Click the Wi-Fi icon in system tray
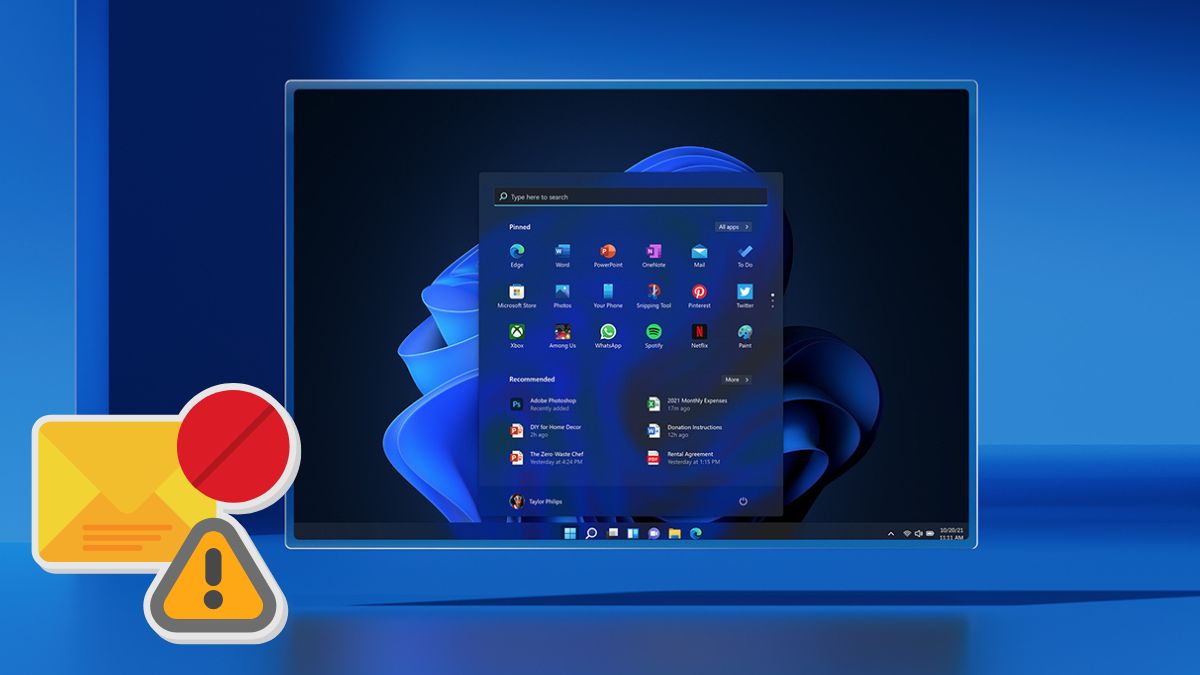This screenshot has width=1200, height=675. click(907, 534)
